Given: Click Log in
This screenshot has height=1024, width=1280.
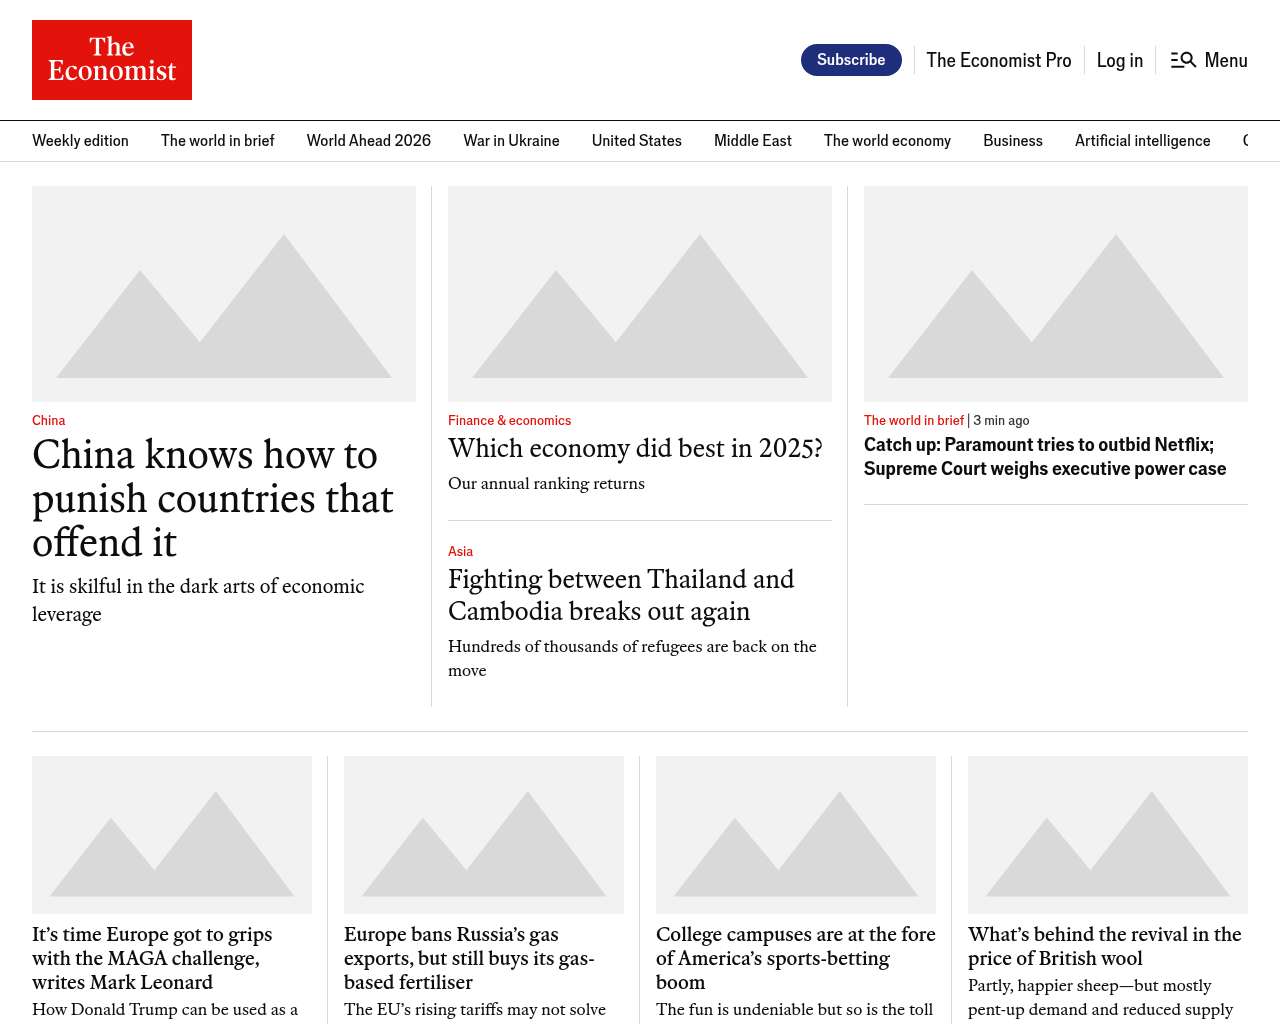Looking at the screenshot, I should point(1119,60).
